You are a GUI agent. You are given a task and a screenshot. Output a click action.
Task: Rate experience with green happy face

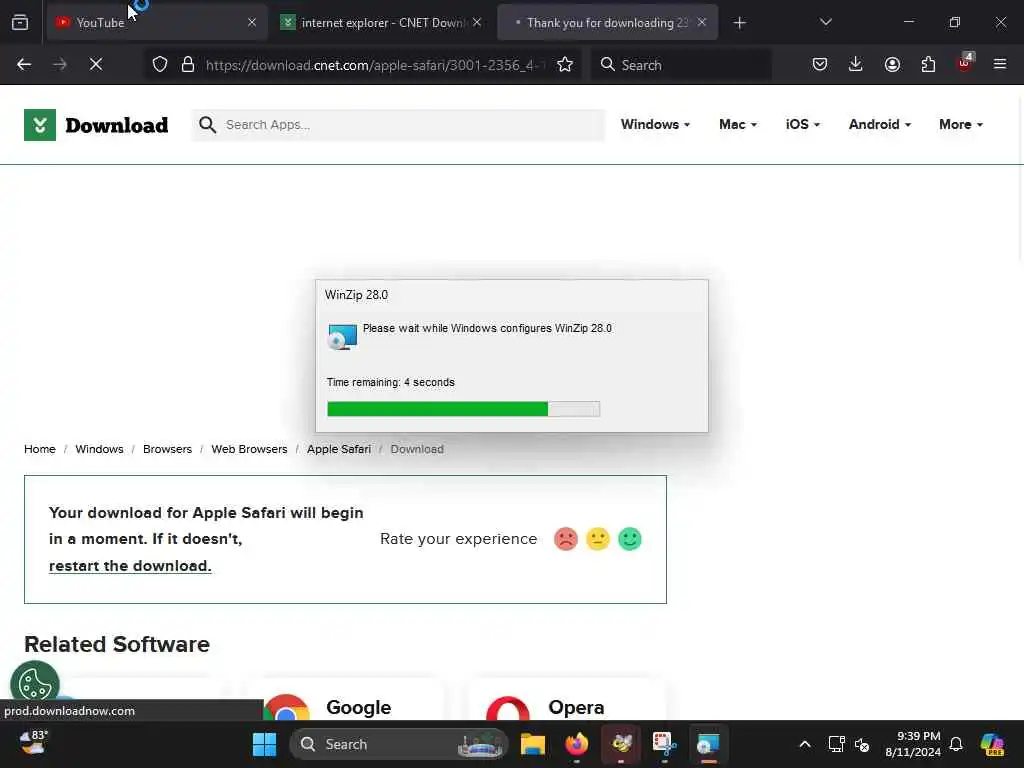click(x=630, y=539)
